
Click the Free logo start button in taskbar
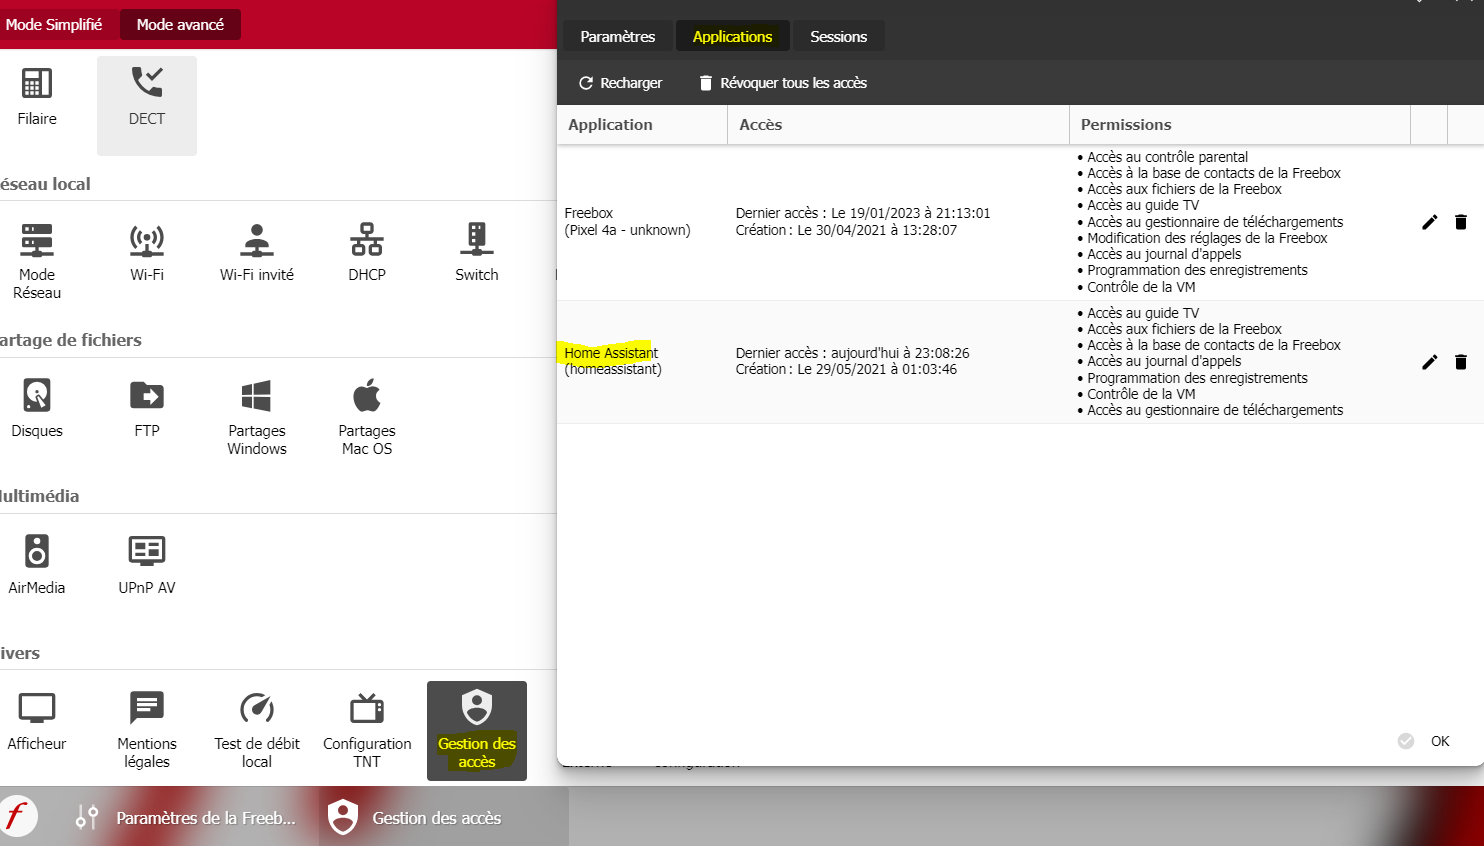pyautogui.click(x=18, y=816)
